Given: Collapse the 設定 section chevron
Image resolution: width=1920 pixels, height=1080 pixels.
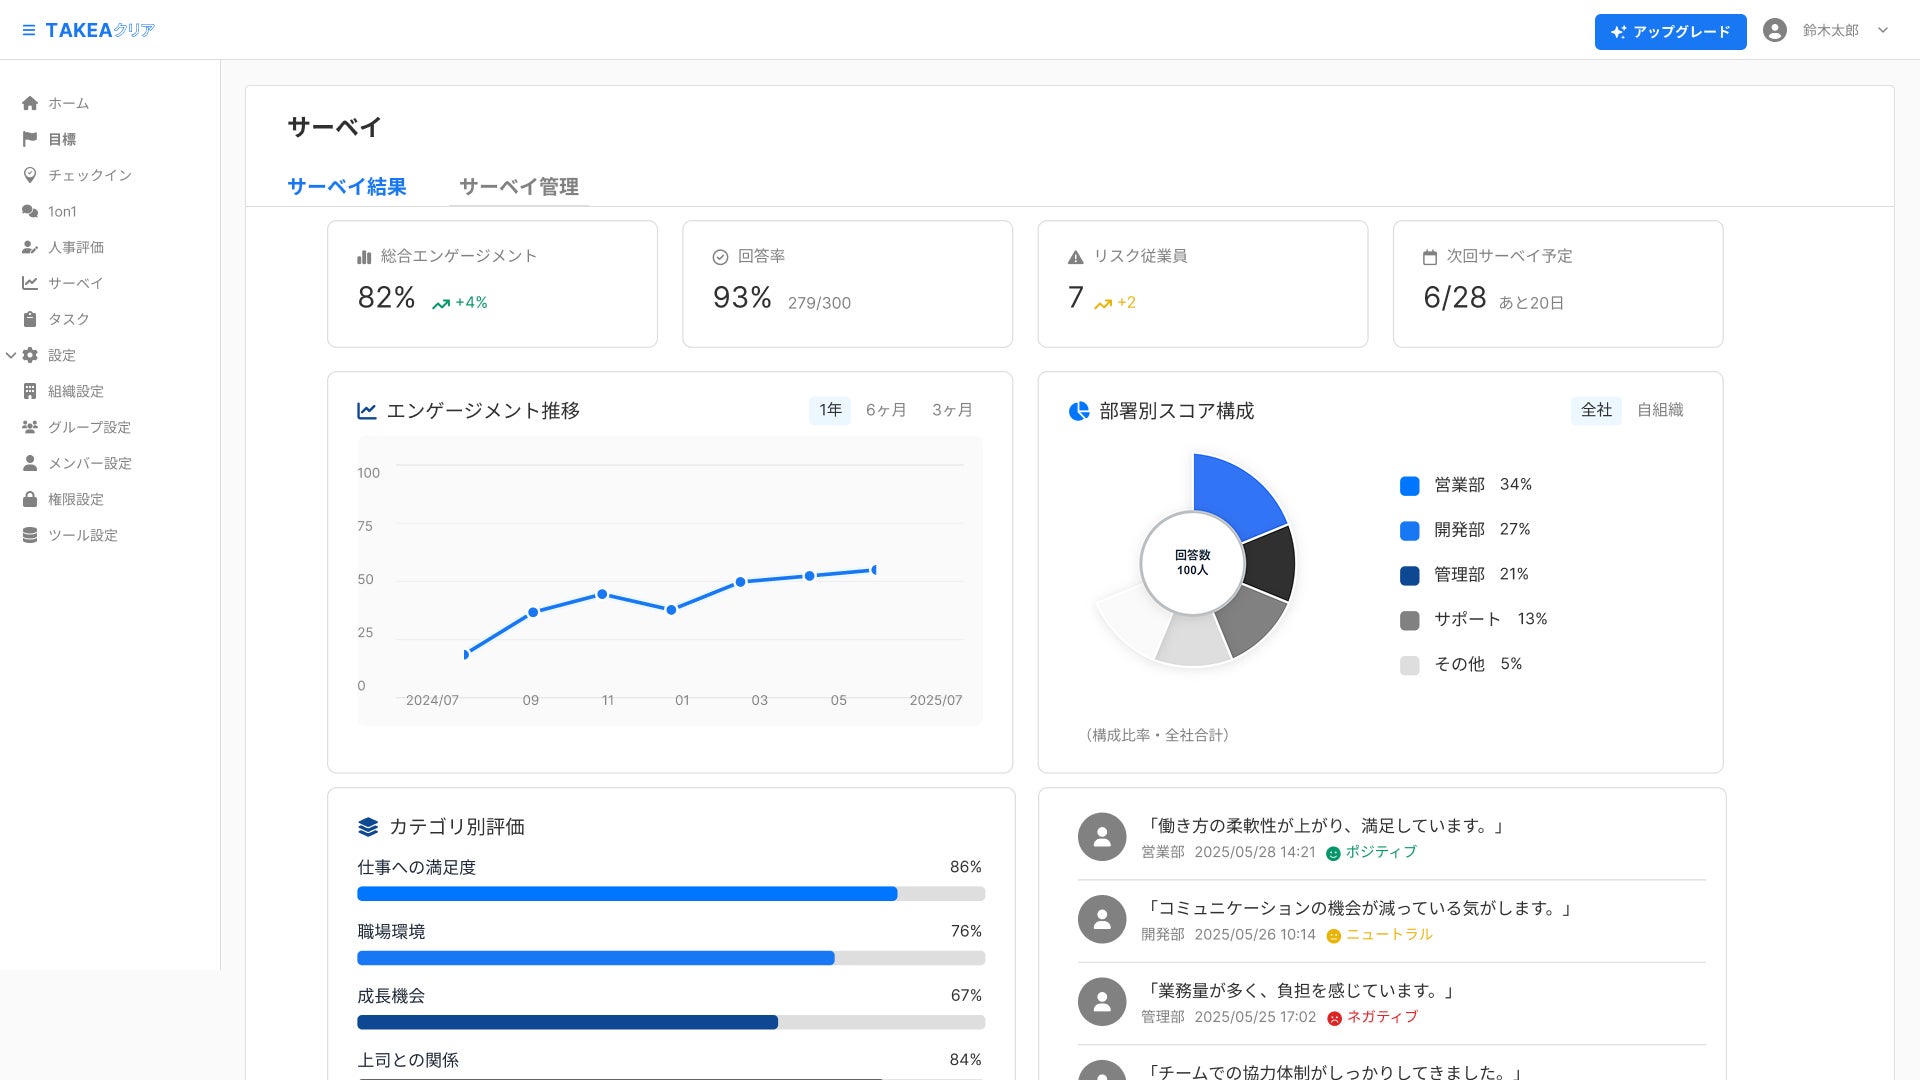Looking at the screenshot, I should pos(11,355).
